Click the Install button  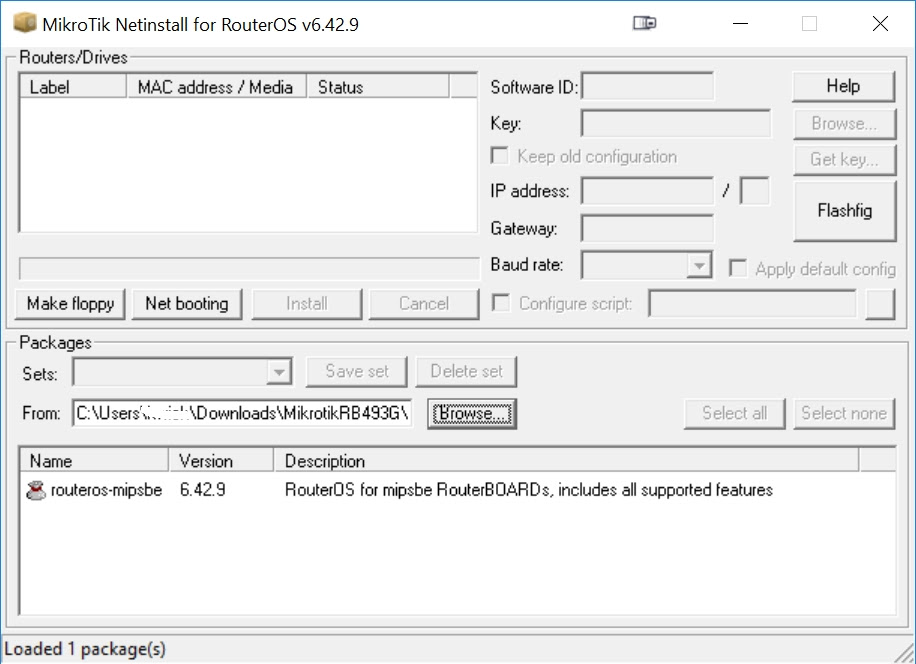click(x=307, y=304)
